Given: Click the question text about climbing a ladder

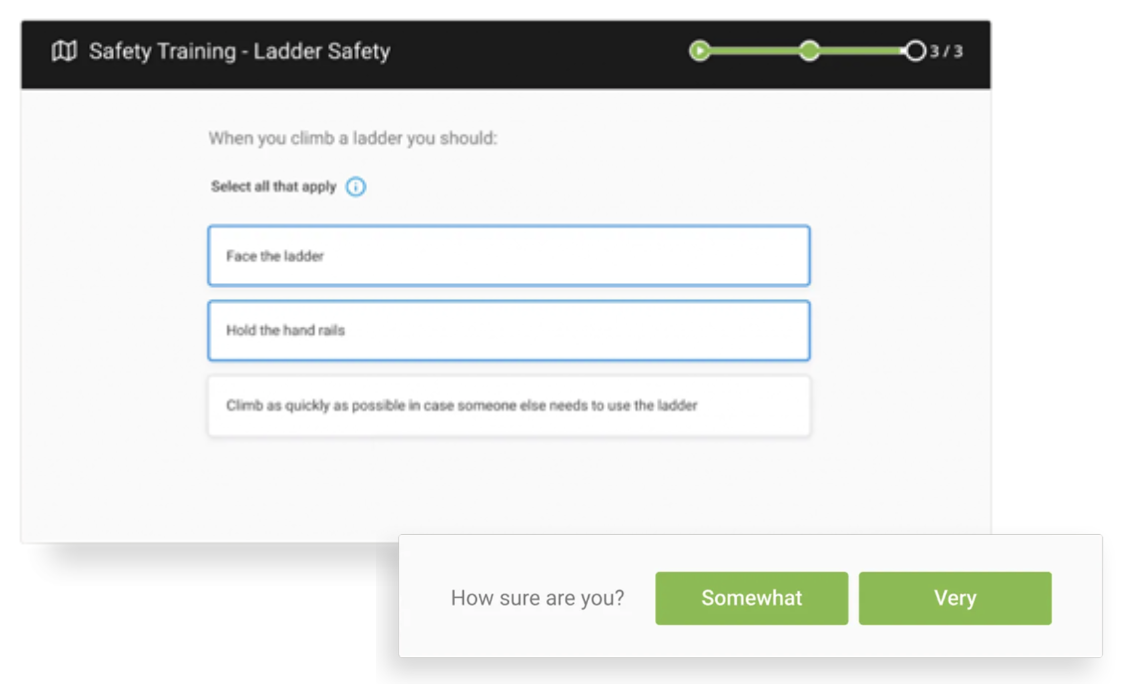Looking at the screenshot, I should (352, 138).
